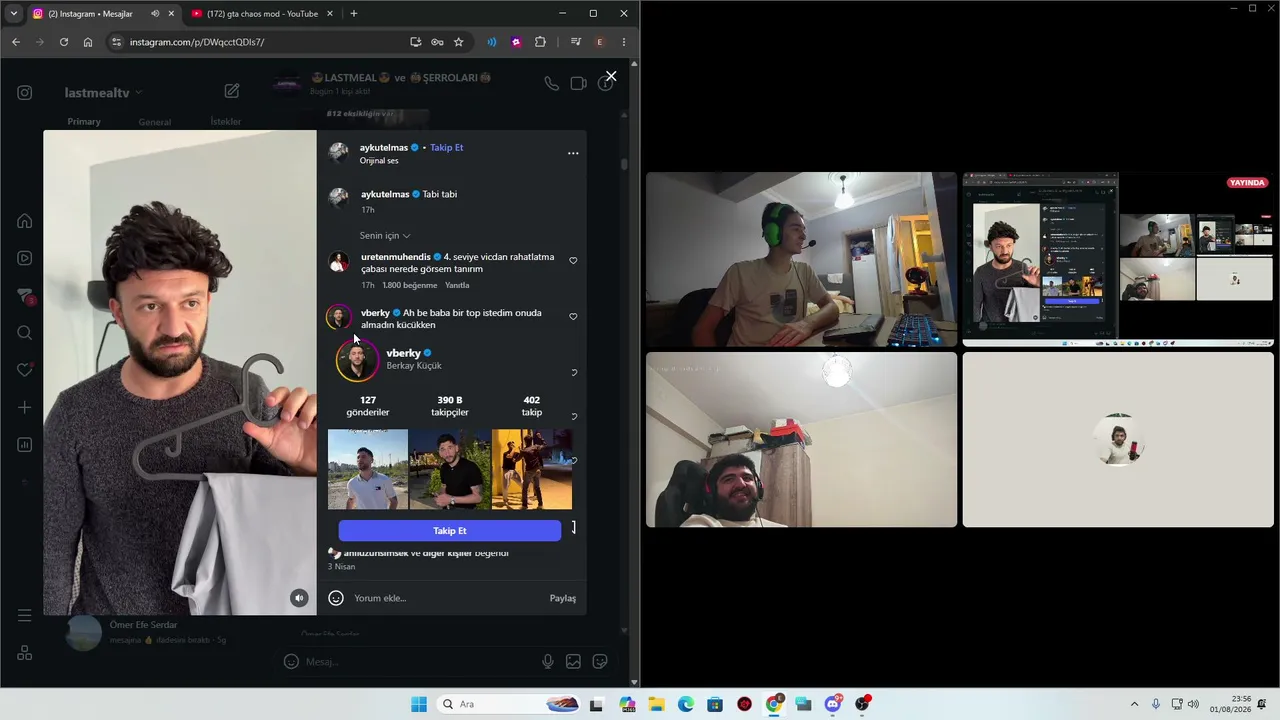The image size is (1280, 720).
Task: Create a new post with plus icon
Action: click(x=25, y=407)
